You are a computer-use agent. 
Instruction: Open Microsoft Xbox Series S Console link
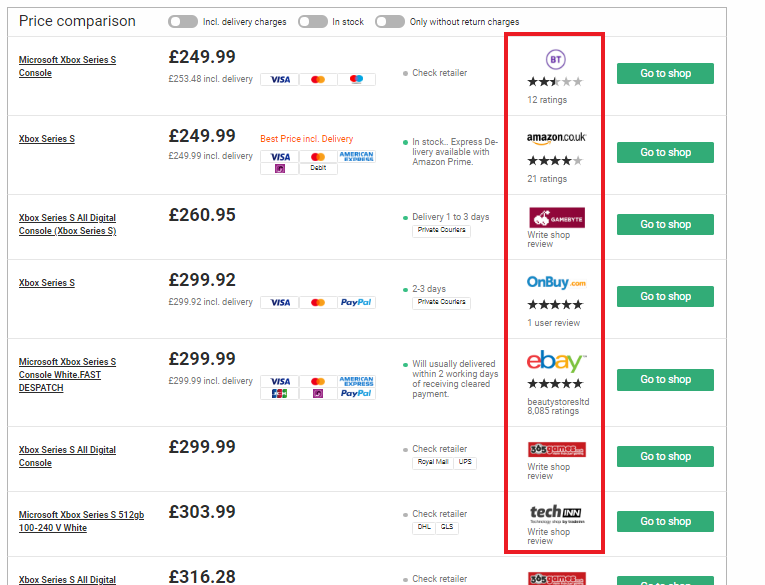pos(67,66)
